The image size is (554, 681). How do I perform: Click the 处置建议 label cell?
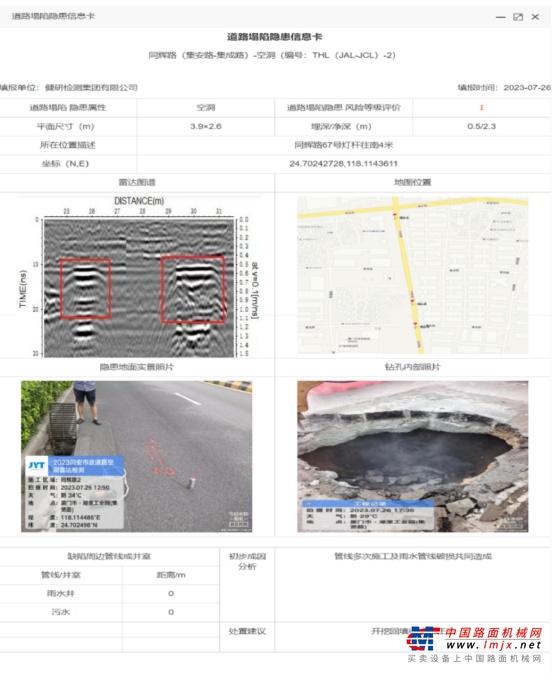[x=247, y=631]
